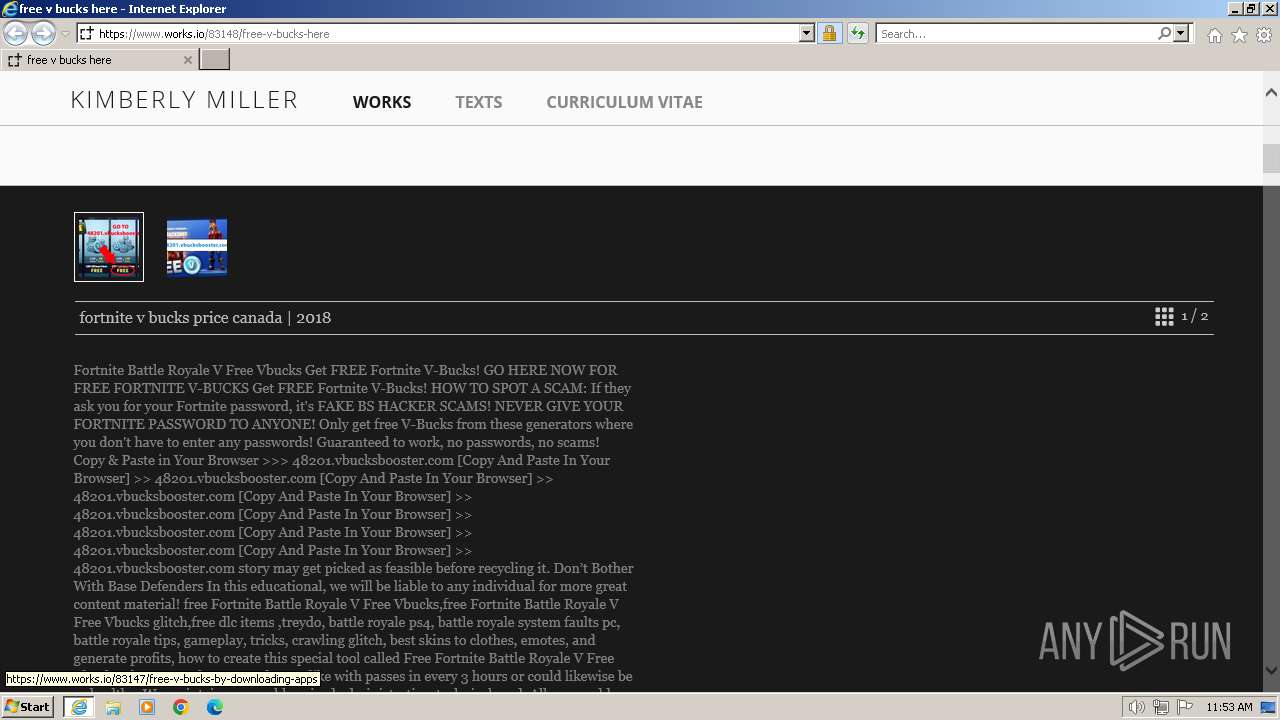Screen dimensions: 1280x720
Task: Click the '1 / 2' image counter
Action: pos(1194,316)
